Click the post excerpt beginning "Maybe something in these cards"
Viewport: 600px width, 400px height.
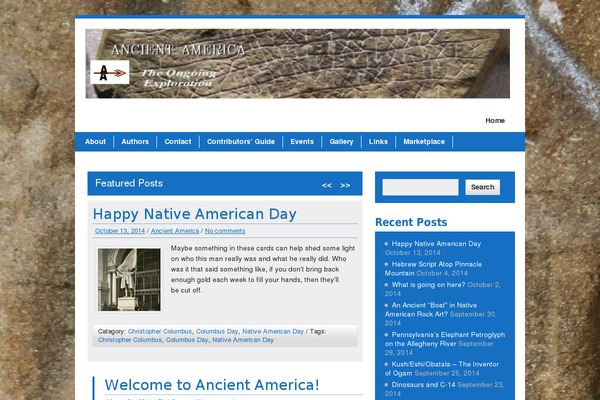262,269
